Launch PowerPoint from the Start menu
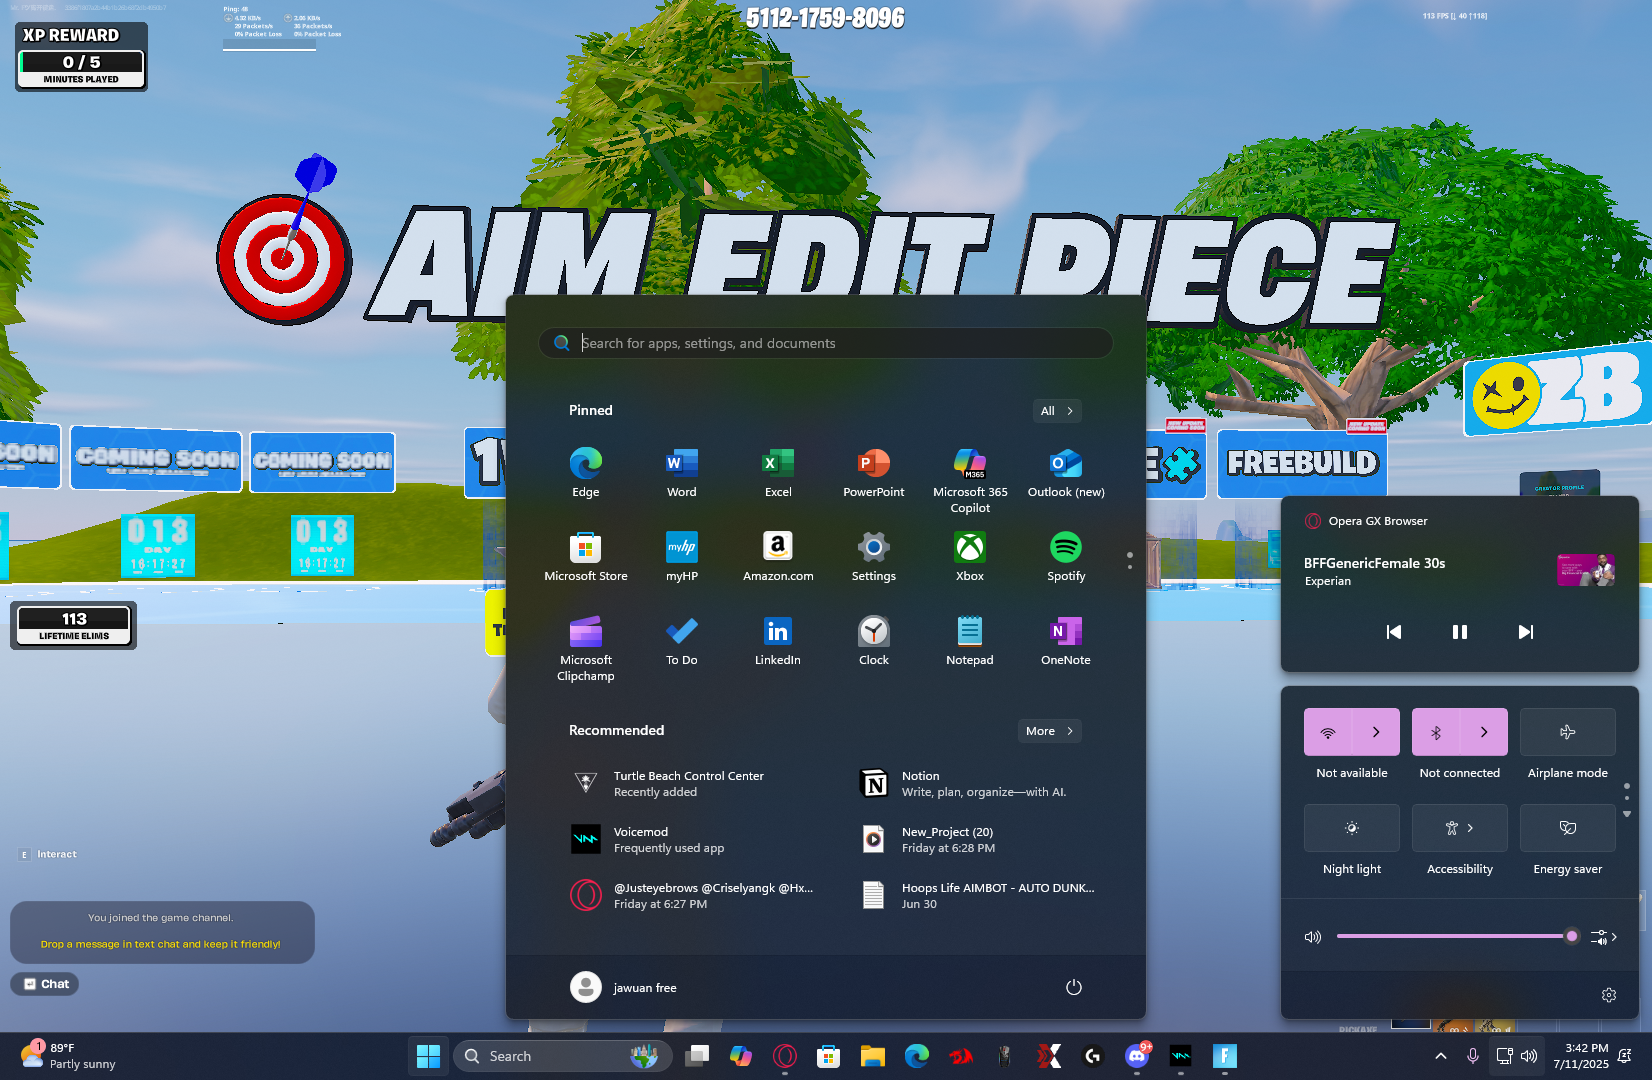 tap(874, 472)
